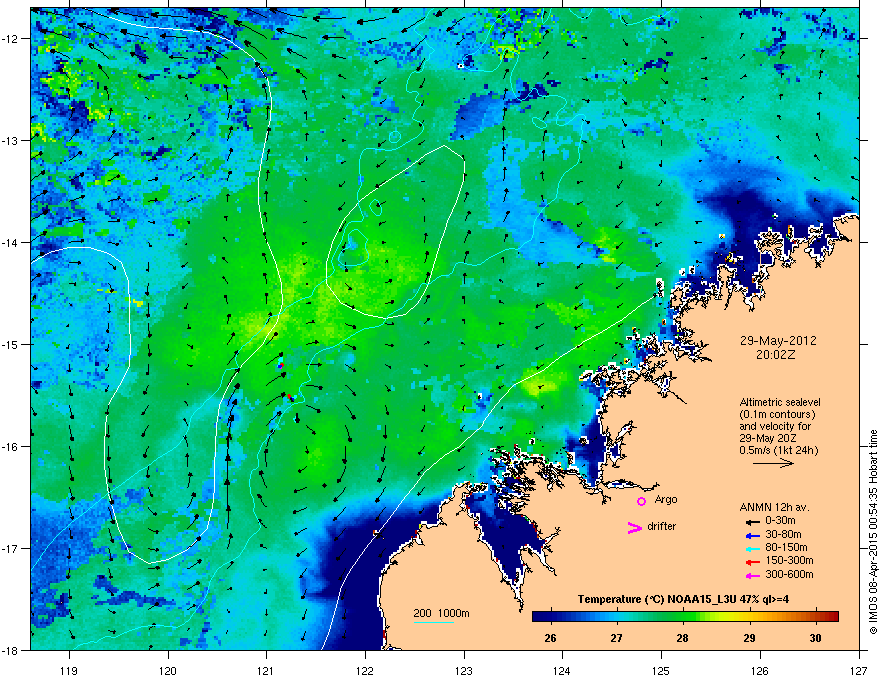The width and height of the screenshot is (880, 680).
Task: Click the 30-80m depth label
Action: (x=783, y=535)
